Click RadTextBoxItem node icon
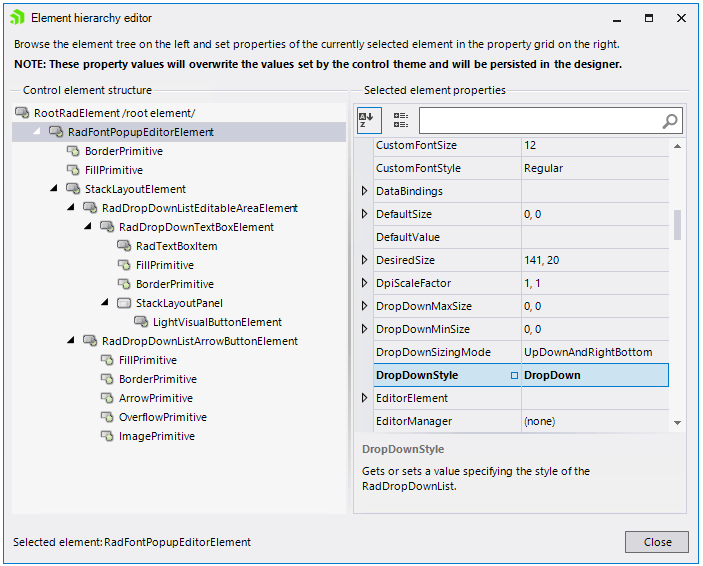 [124, 246]
